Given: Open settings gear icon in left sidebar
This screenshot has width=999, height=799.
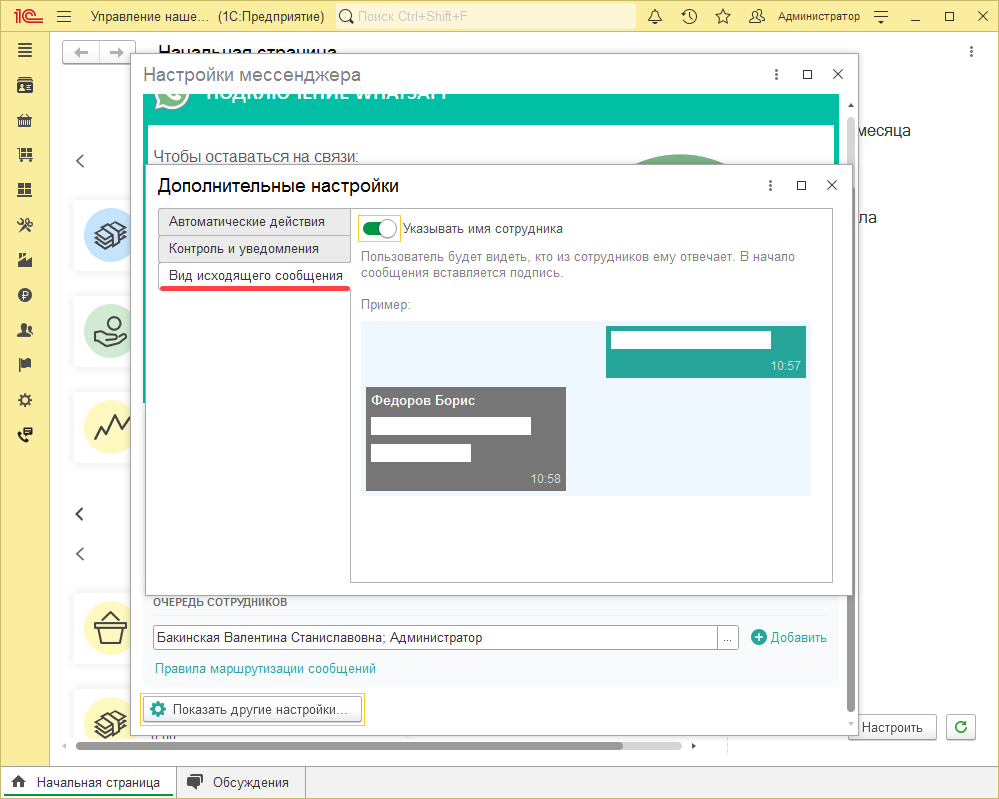Looking at the screenshot, I should [25, 400].
